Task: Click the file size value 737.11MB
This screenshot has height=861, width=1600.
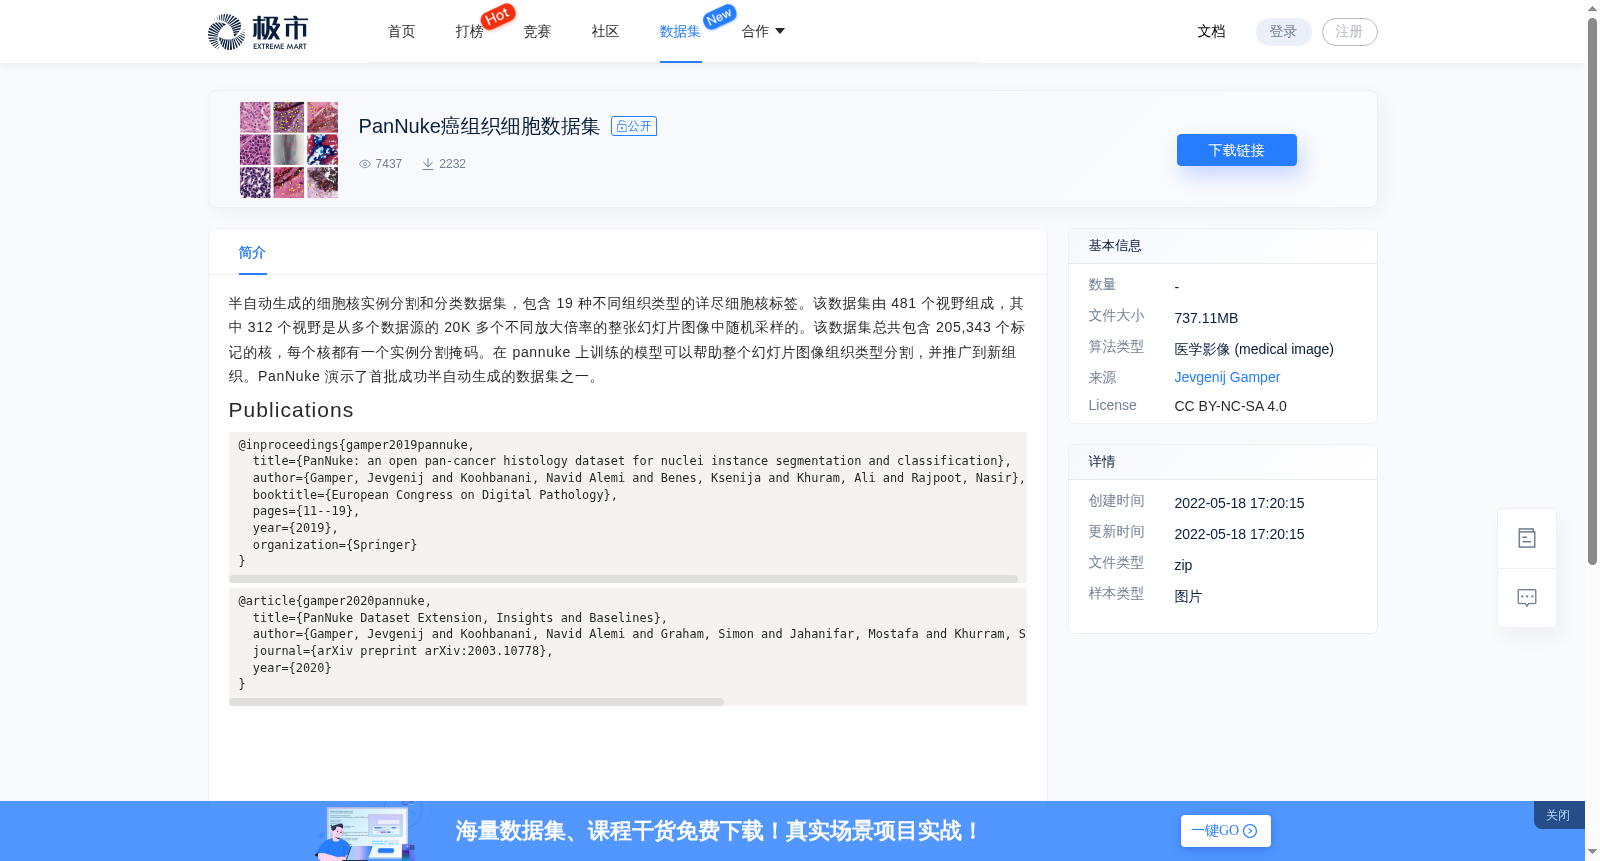Action: point(1206,318)
